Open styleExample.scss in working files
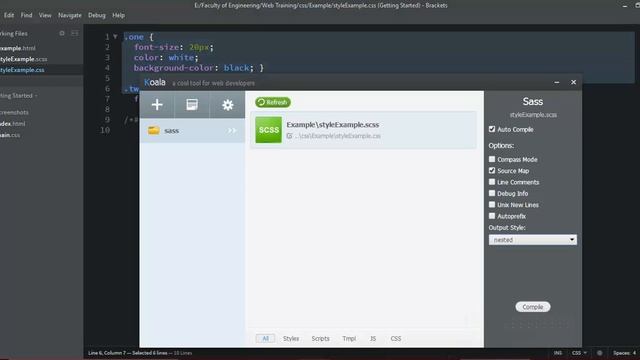Viewport: 640px width, 360px height. pos(23,59)
